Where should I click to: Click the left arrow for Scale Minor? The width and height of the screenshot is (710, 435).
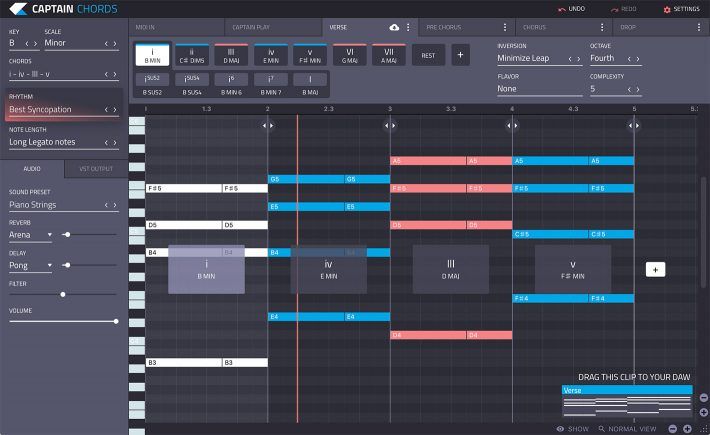pyautogui.click(x=106, y=43)
